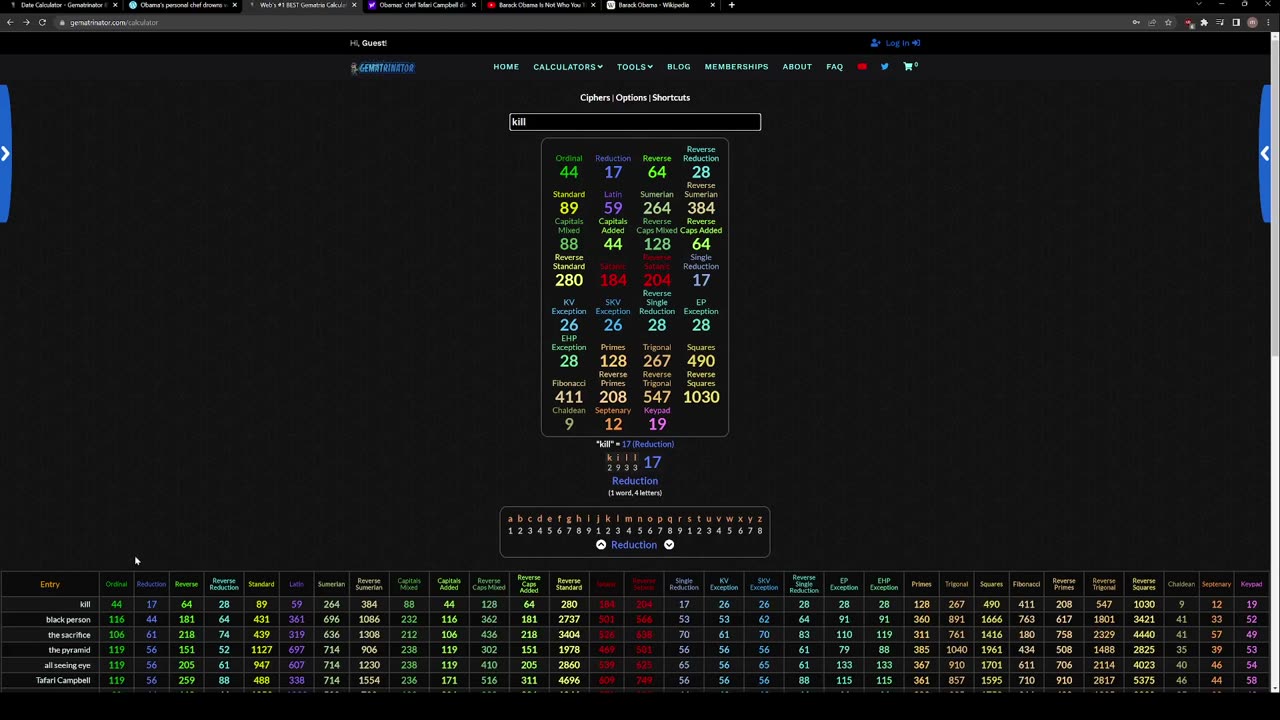Select the Septenary value 12
Viewport: 1280px width, 720px height.
[x=613, y=424]
